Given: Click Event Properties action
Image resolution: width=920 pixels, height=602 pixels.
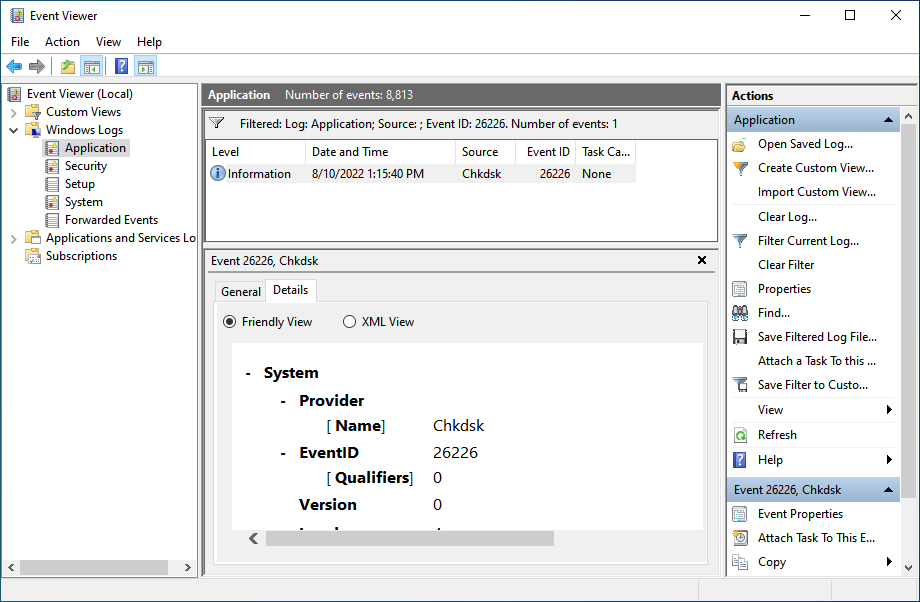Looking at the screenshot, I should 800,514.
